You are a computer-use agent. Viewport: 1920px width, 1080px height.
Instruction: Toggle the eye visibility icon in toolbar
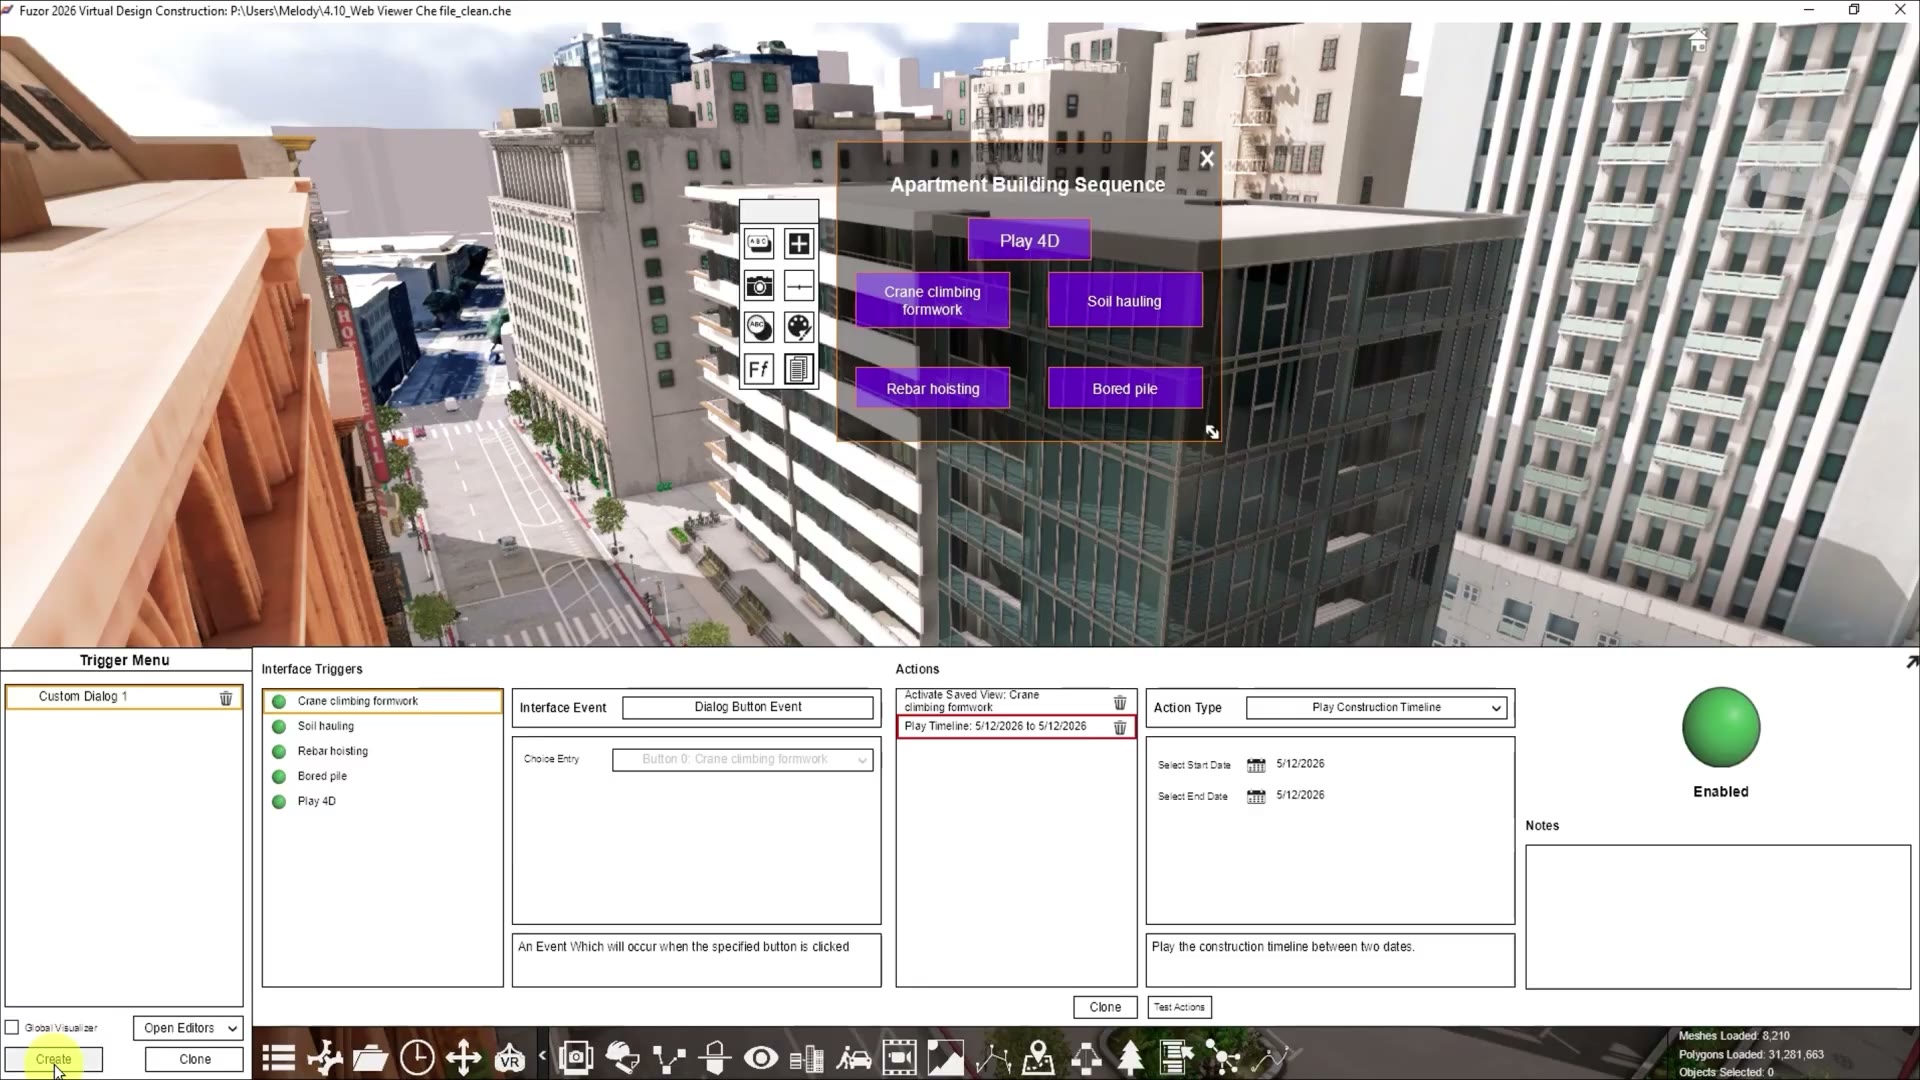[x=761, y=1057]
